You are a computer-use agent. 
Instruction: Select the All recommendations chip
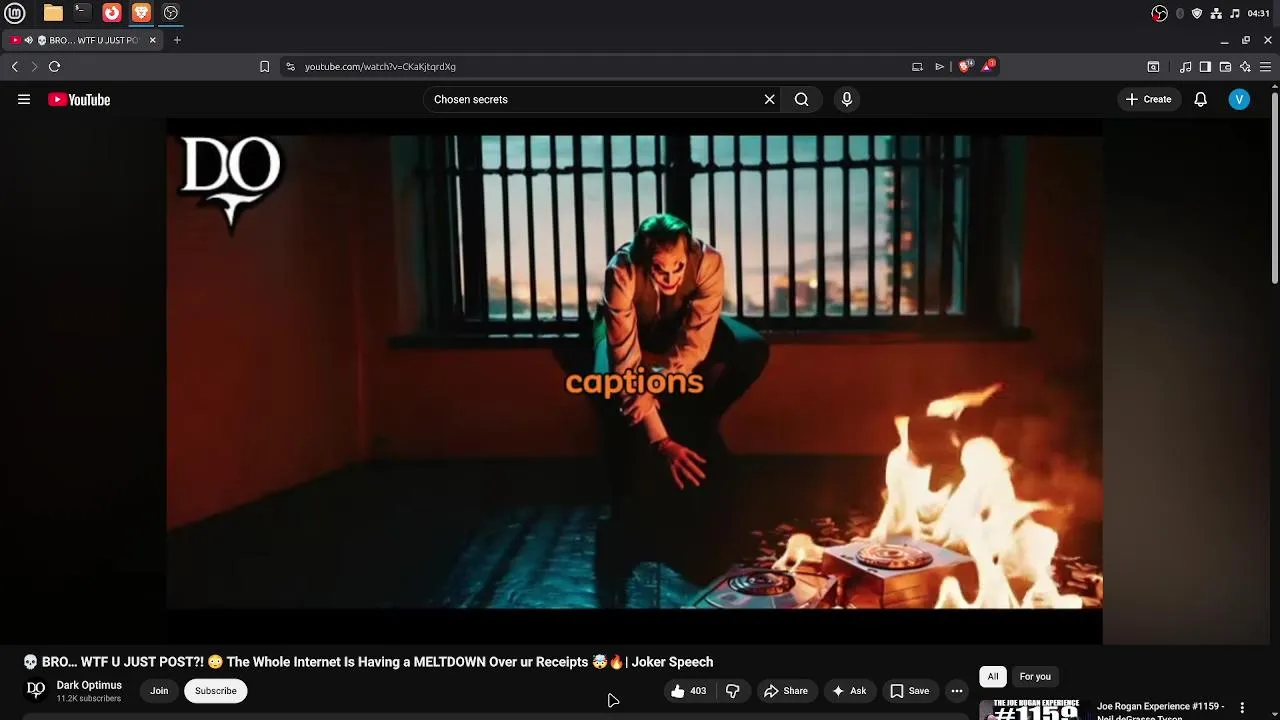click(x=993, y=677)
